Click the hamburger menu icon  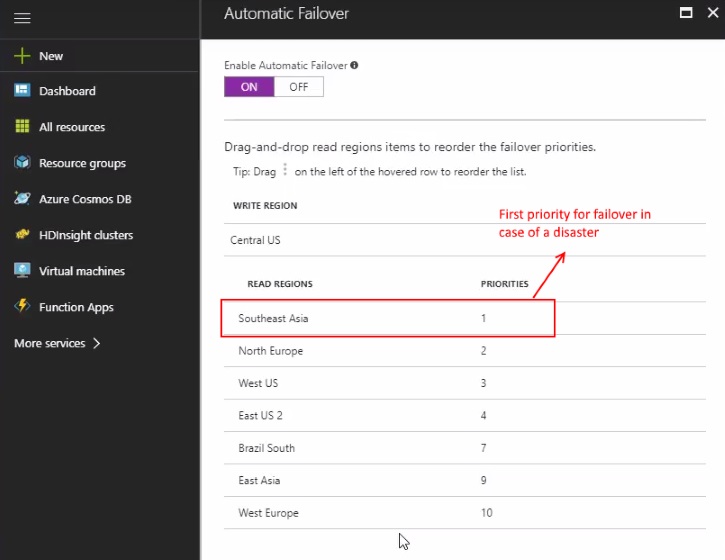[22, 19]
